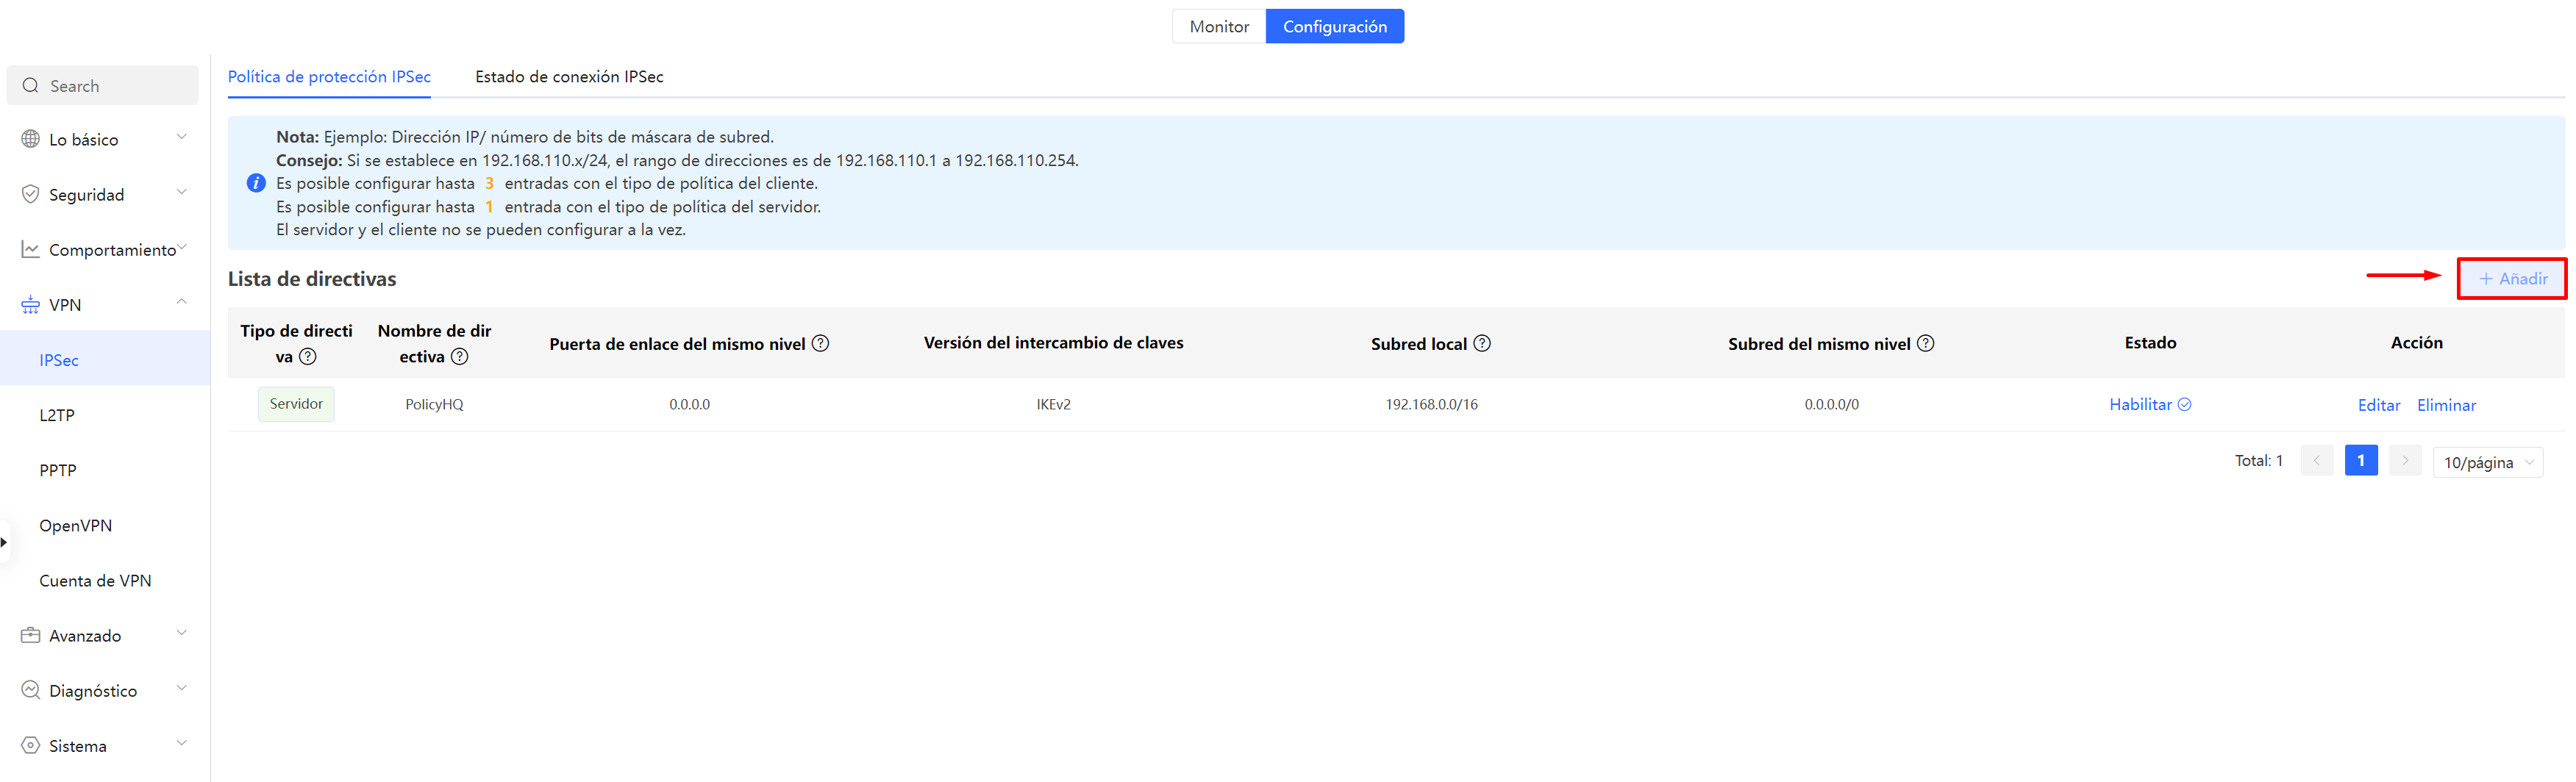
Task: Click the Sistema gear icon
Action: point(30,745)
